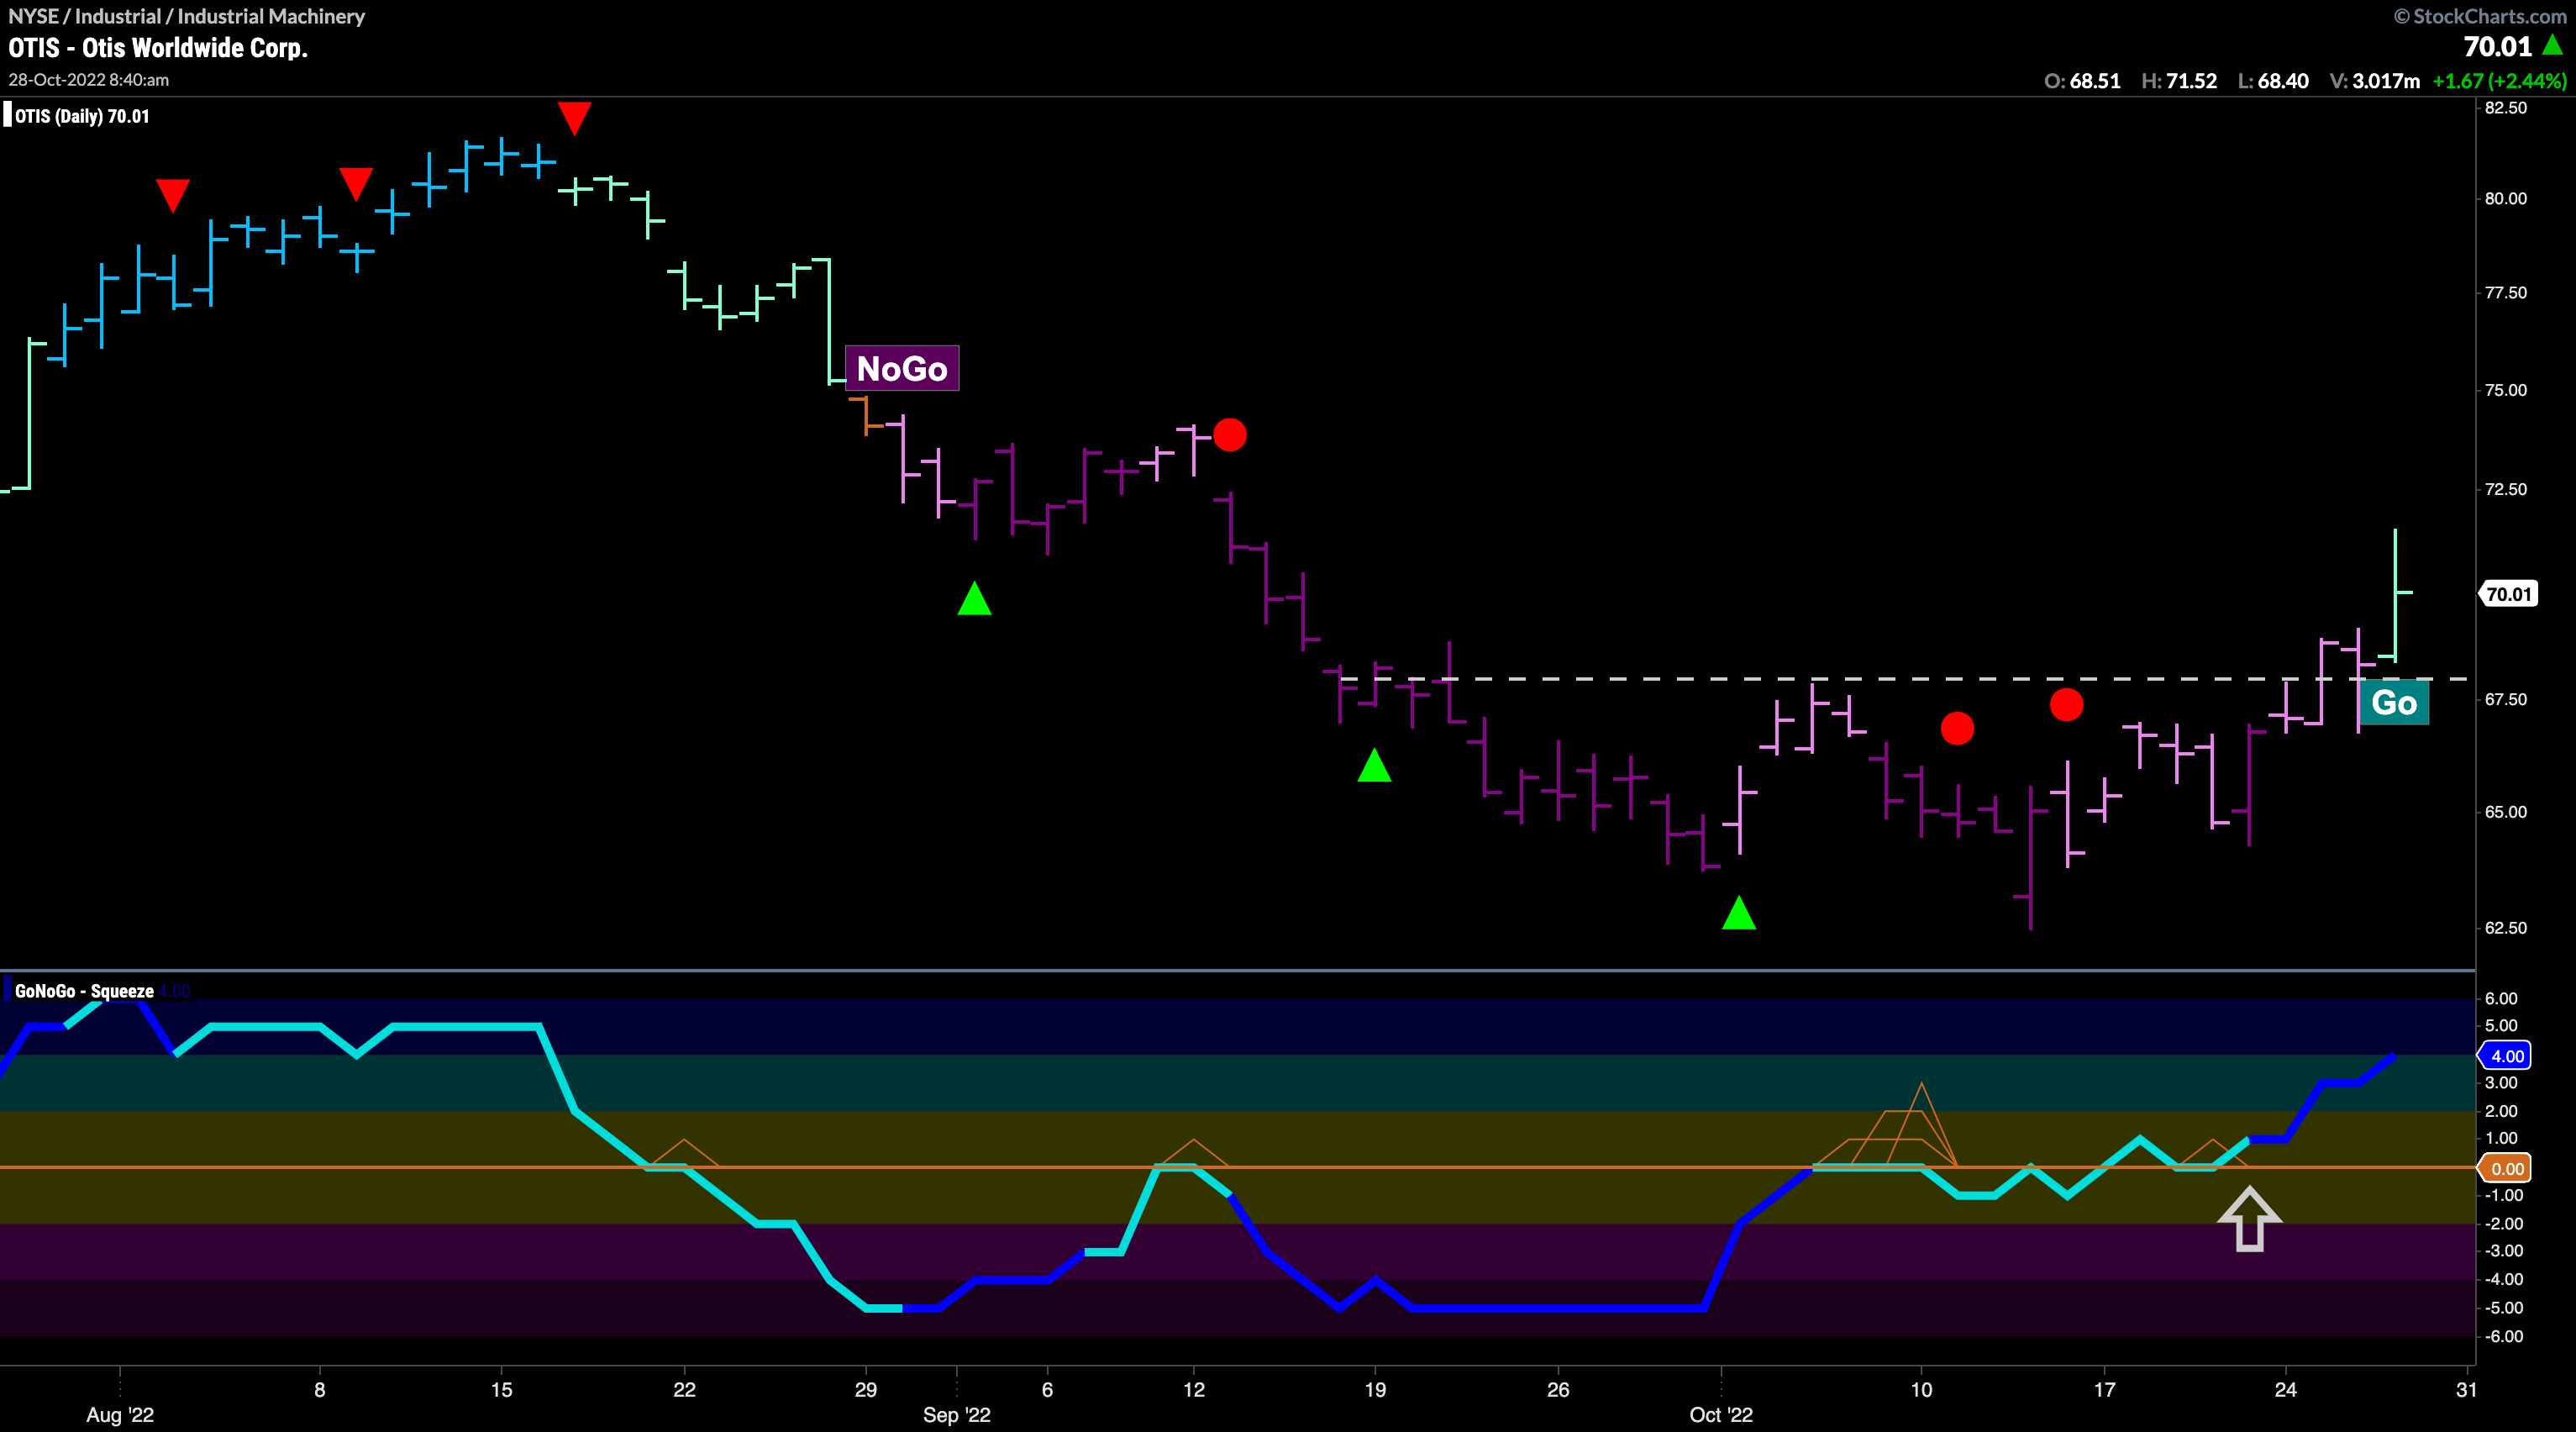Click the volume value V: 3.017m

coord(2375,81)
